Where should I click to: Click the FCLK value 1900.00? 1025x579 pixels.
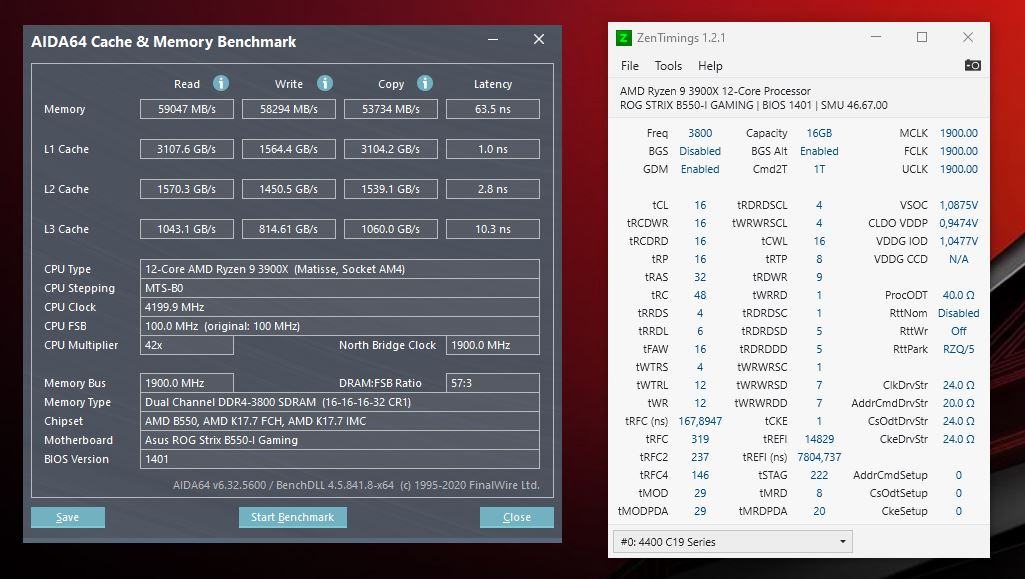coord(959,151)
